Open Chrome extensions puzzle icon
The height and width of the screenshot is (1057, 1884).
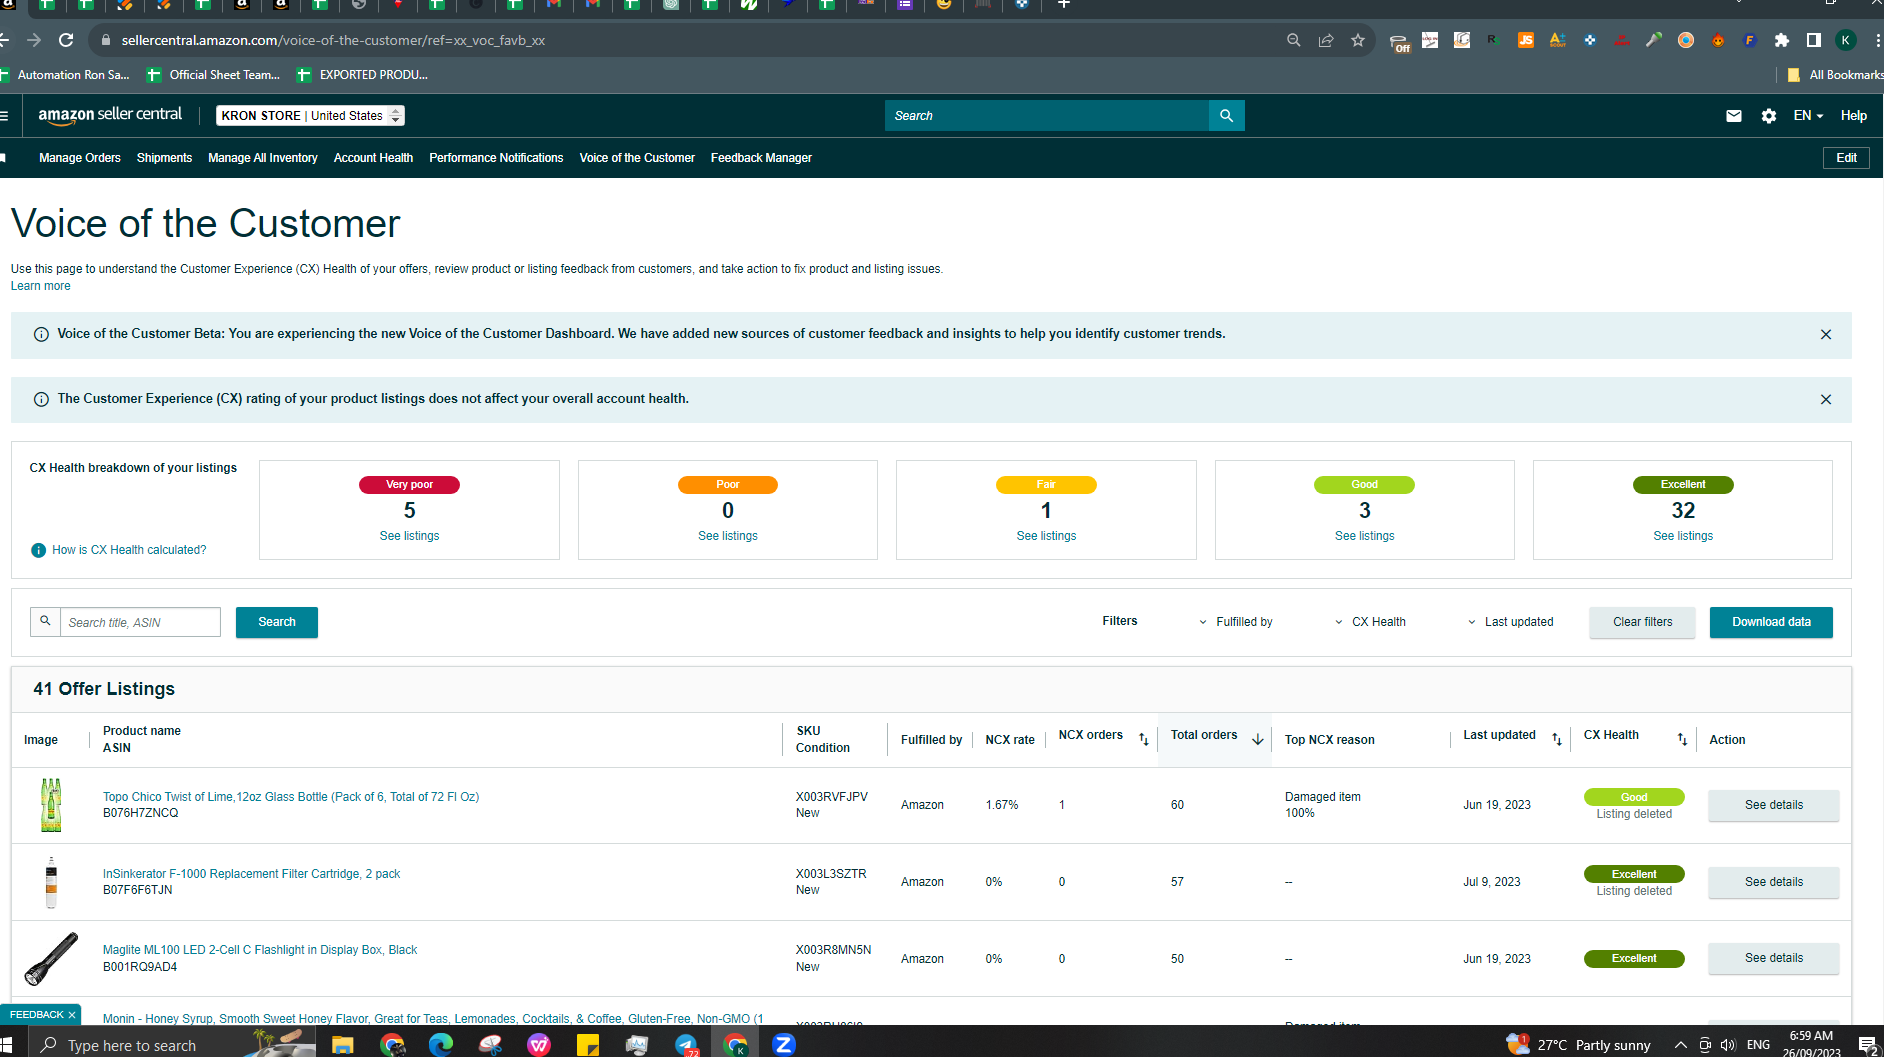click(1782, 40)
